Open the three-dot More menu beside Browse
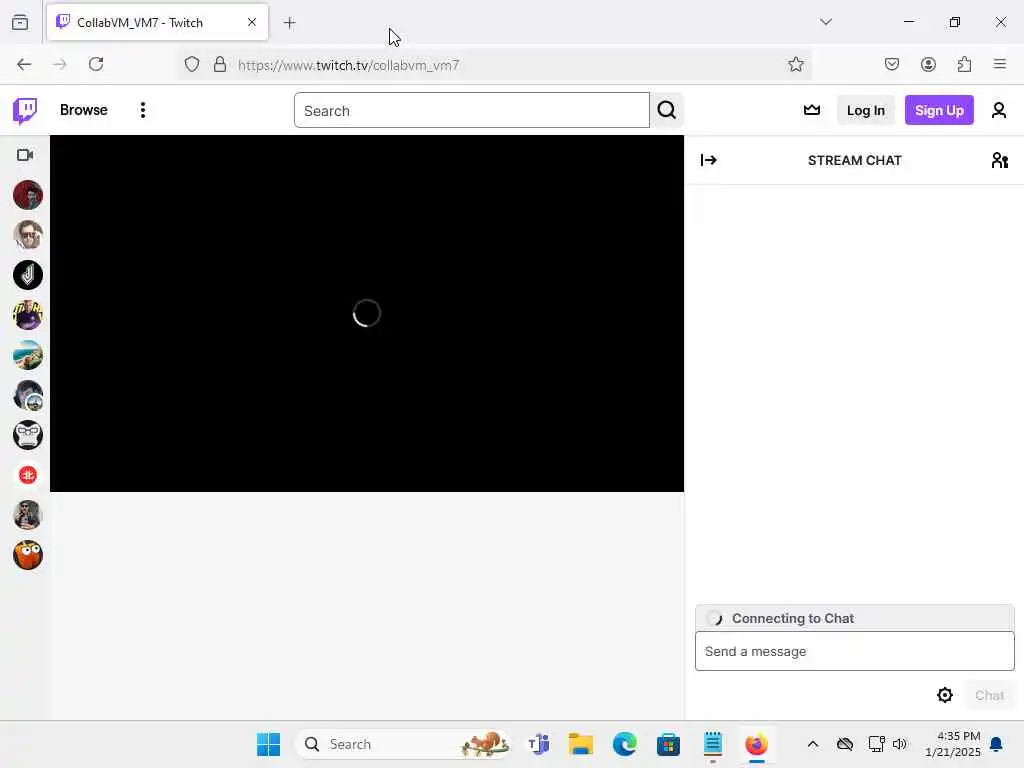Screen dimensions: 1024x768 pos(142,110)
